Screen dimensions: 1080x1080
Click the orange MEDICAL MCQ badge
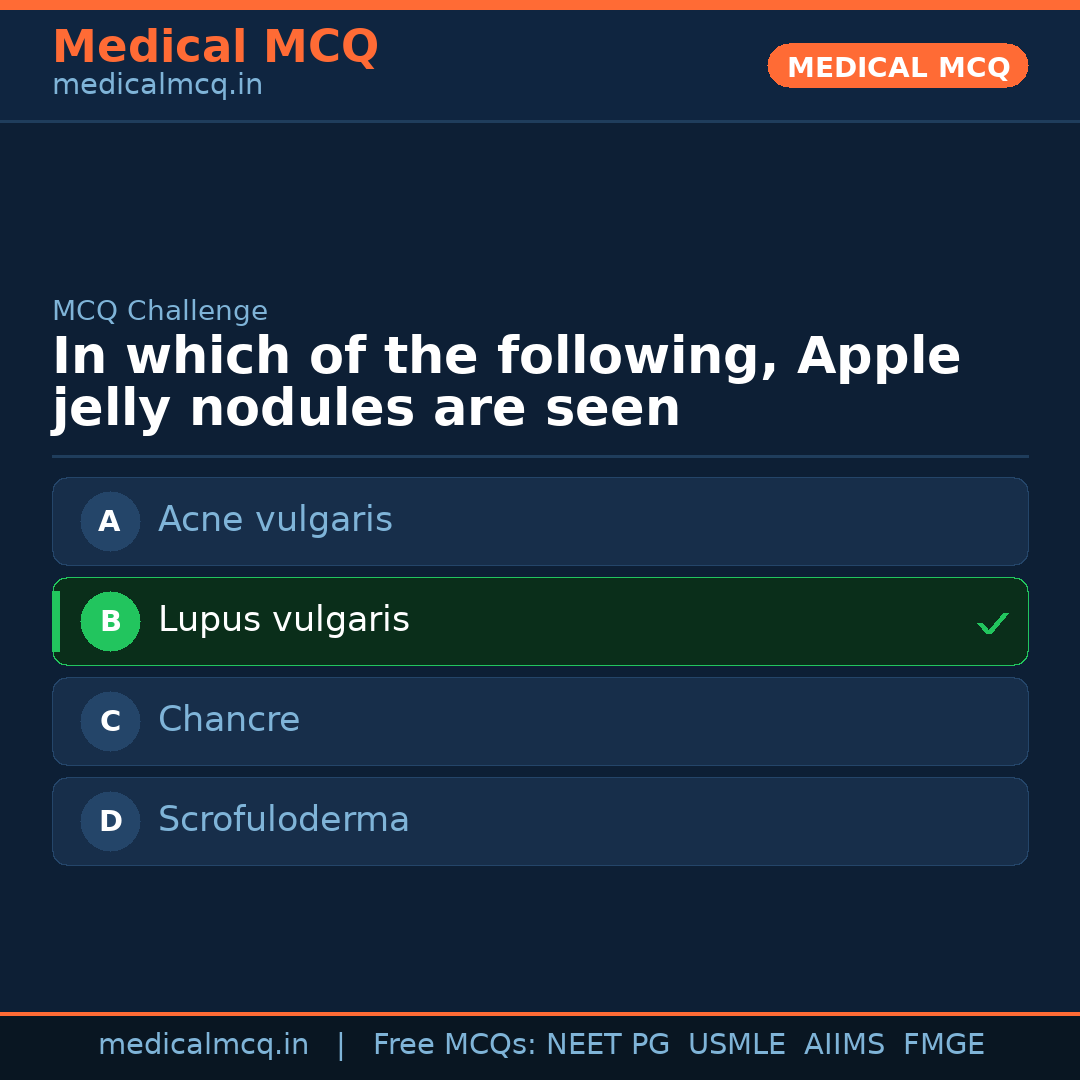click(897, 66)
